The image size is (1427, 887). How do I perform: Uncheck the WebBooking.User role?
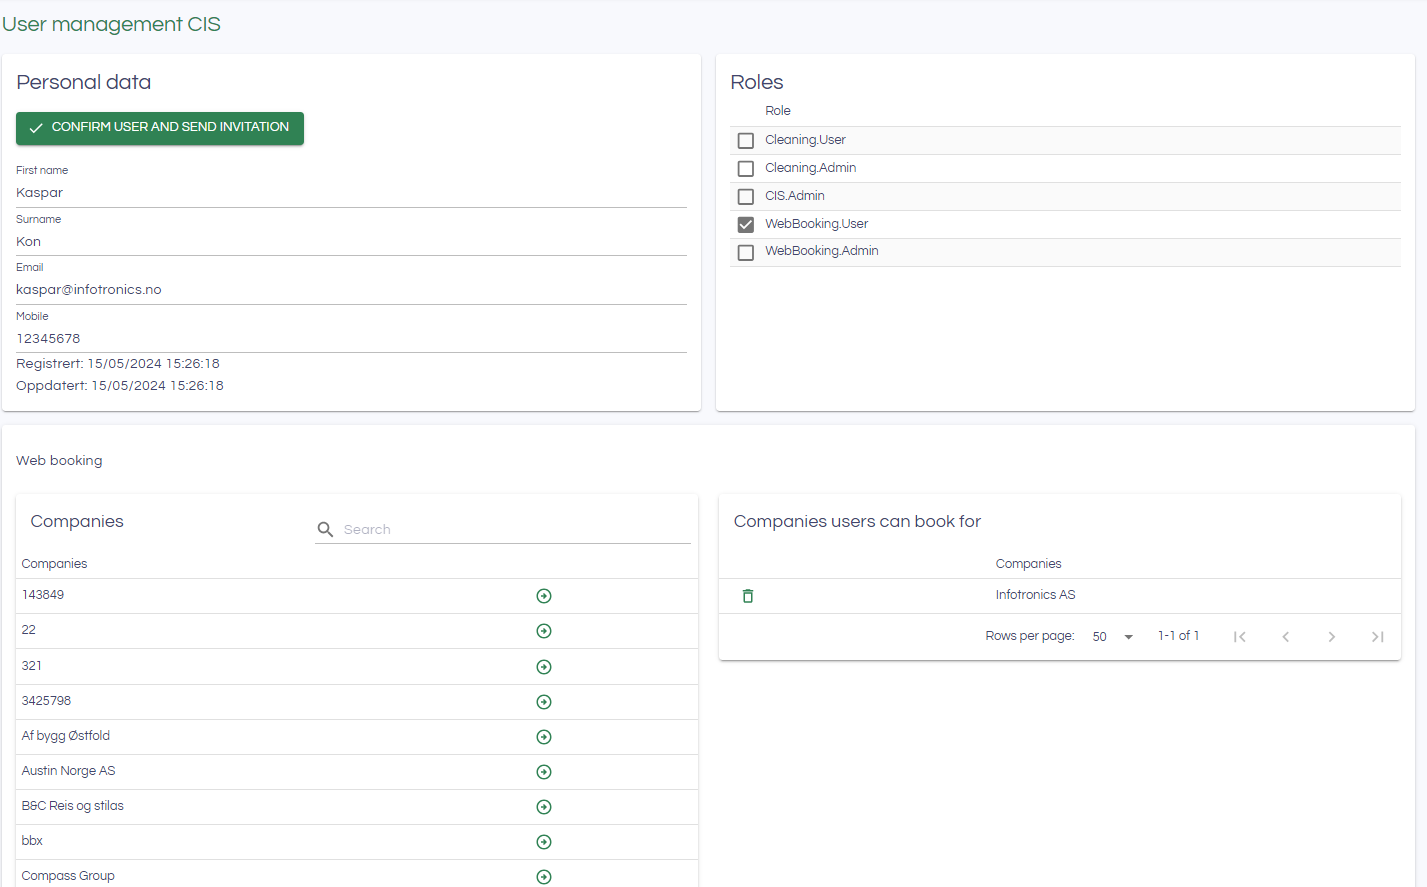[746, 225]
